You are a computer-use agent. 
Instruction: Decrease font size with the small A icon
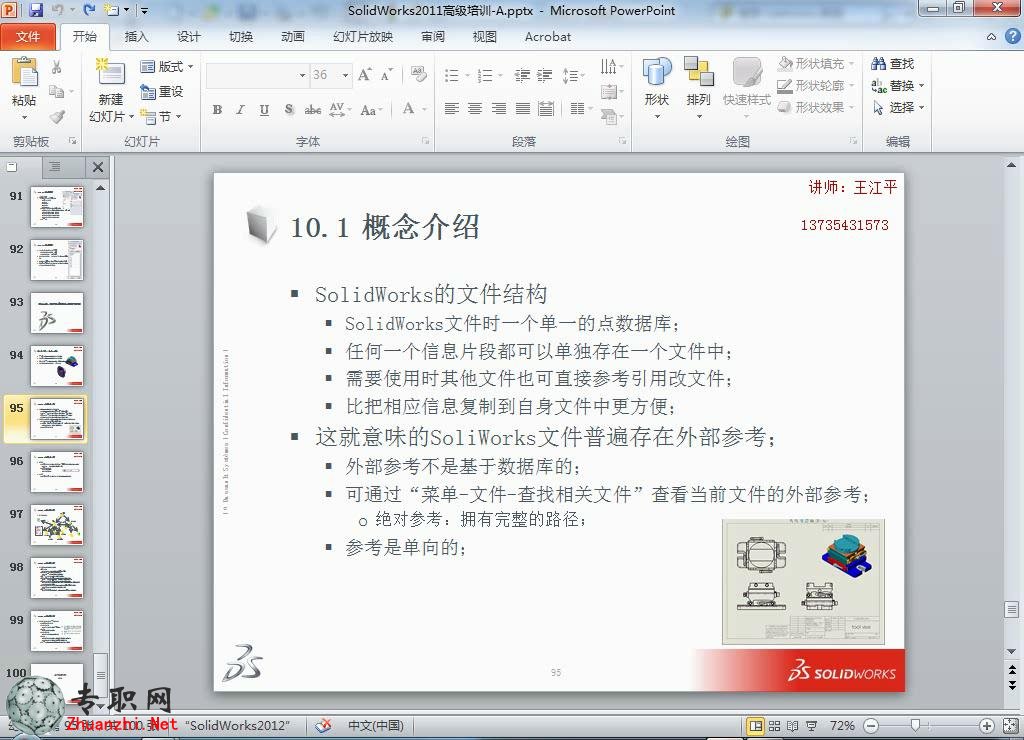(387, 74)
